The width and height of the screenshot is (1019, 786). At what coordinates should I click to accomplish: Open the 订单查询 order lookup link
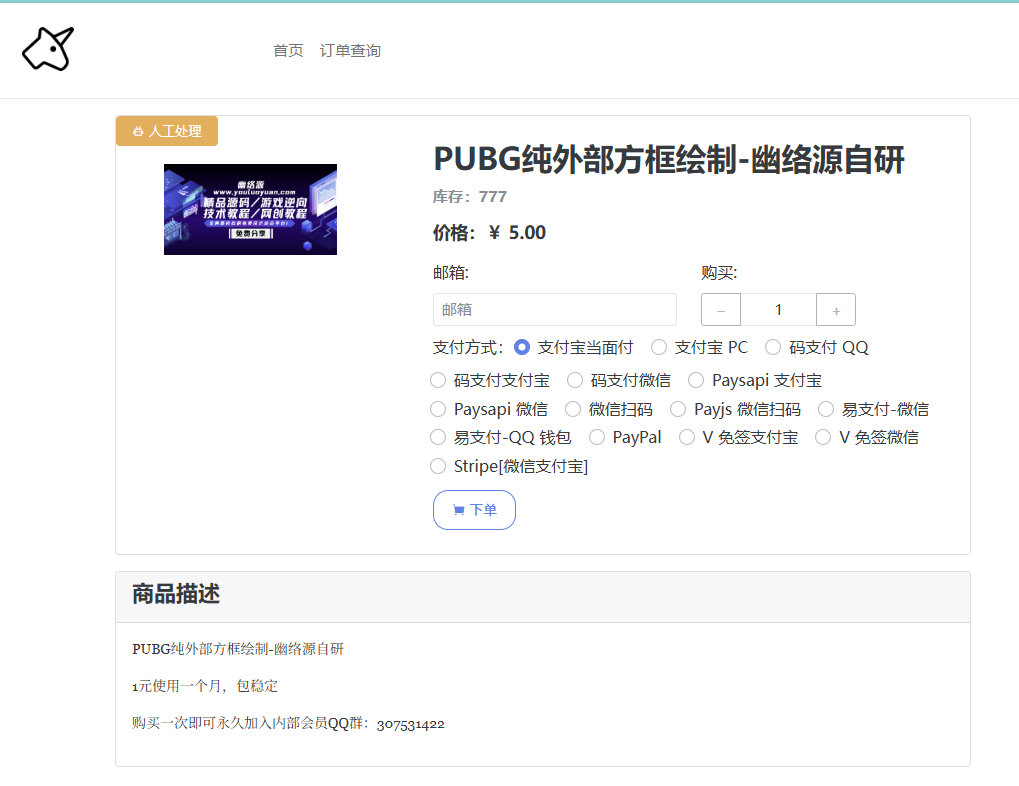coord(350,51)
